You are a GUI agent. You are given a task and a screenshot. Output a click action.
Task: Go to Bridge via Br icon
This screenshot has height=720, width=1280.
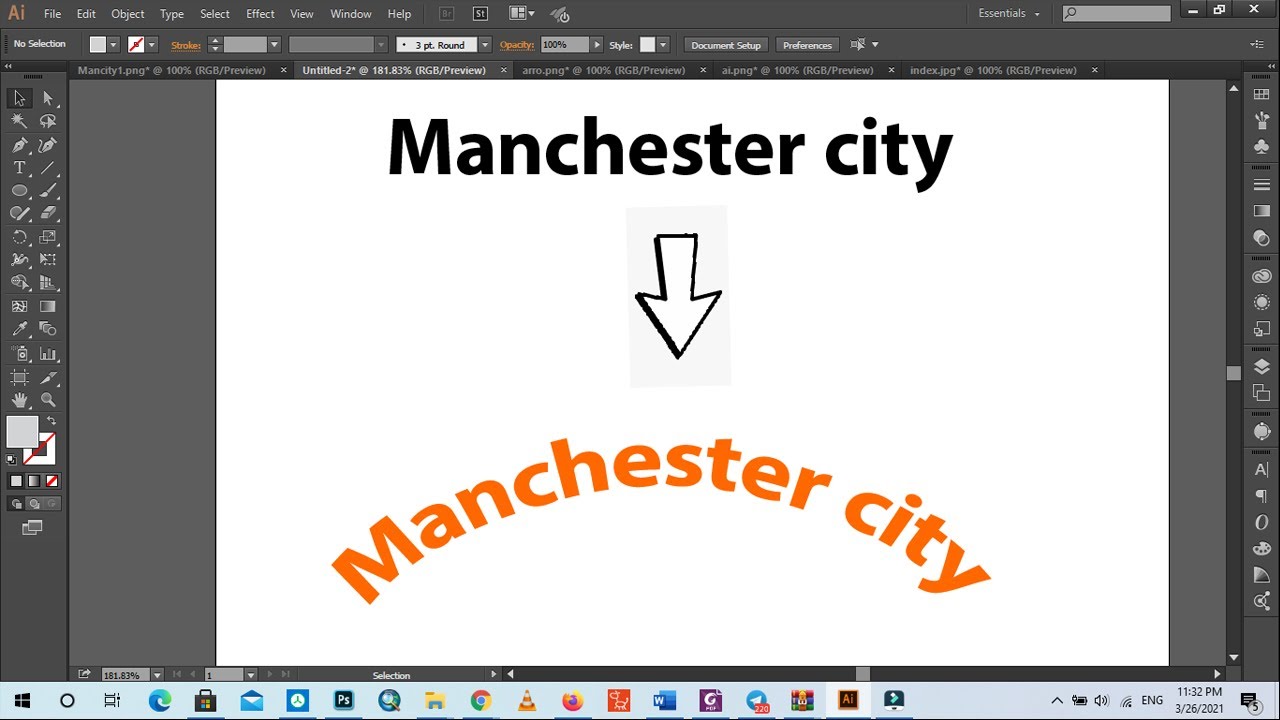[x=446, y=14]
